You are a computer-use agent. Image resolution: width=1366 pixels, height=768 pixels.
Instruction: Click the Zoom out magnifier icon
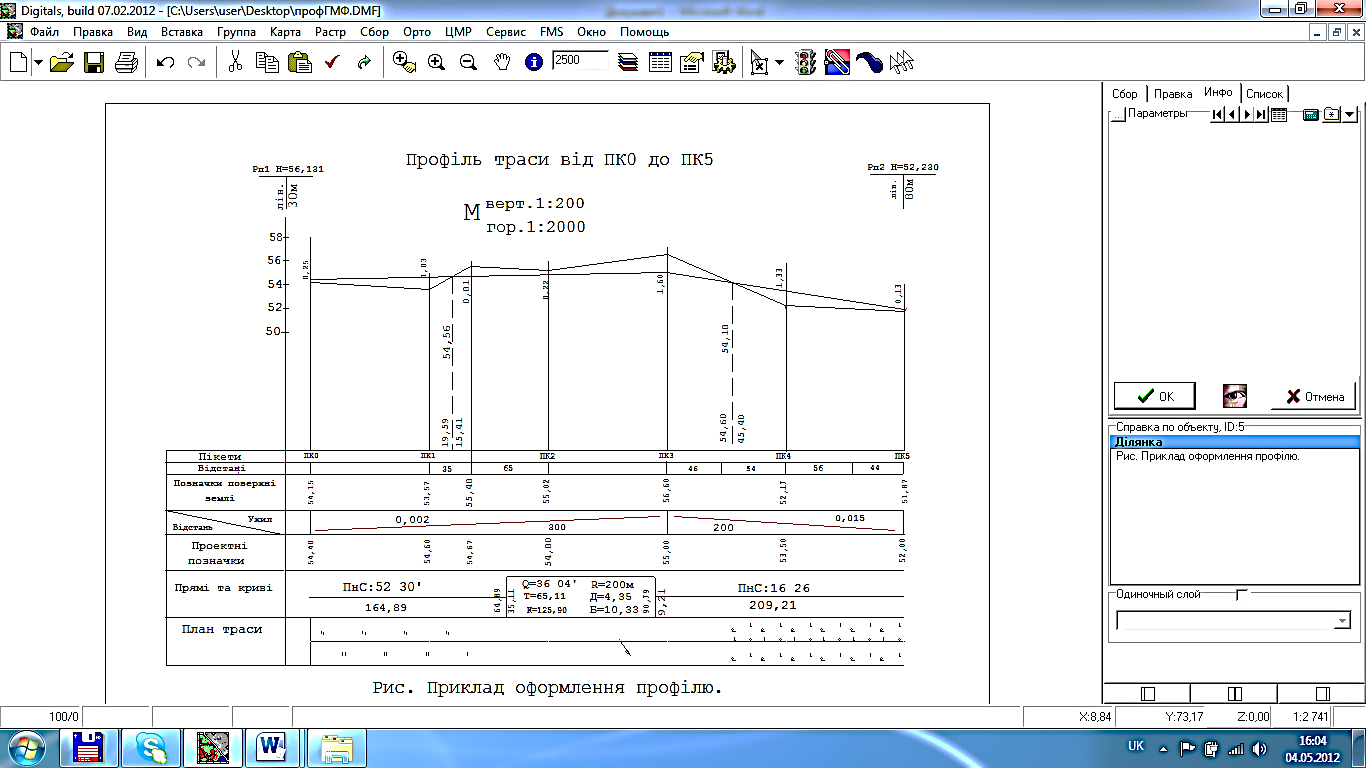pos(468,62)
